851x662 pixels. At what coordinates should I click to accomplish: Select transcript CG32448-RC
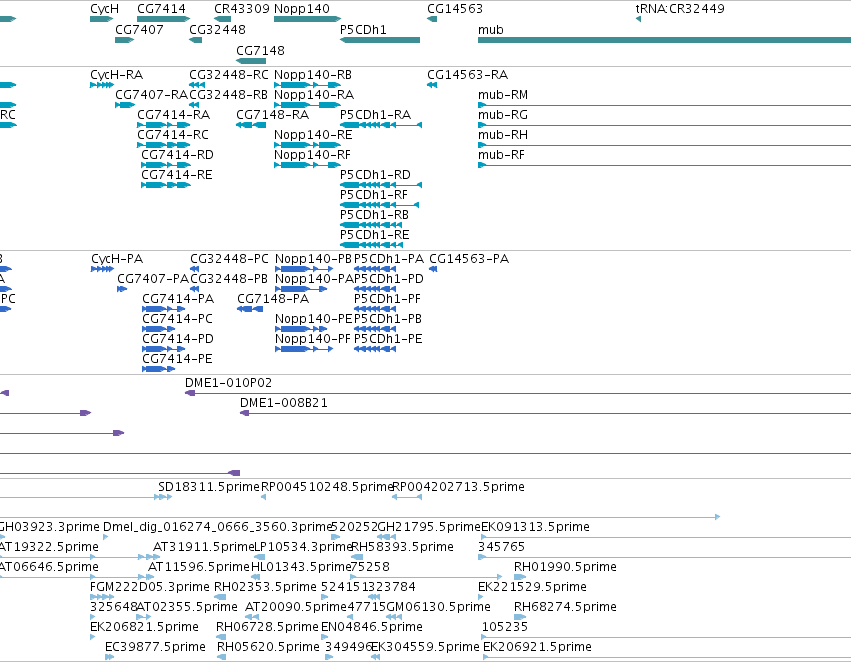click(197, 85)
